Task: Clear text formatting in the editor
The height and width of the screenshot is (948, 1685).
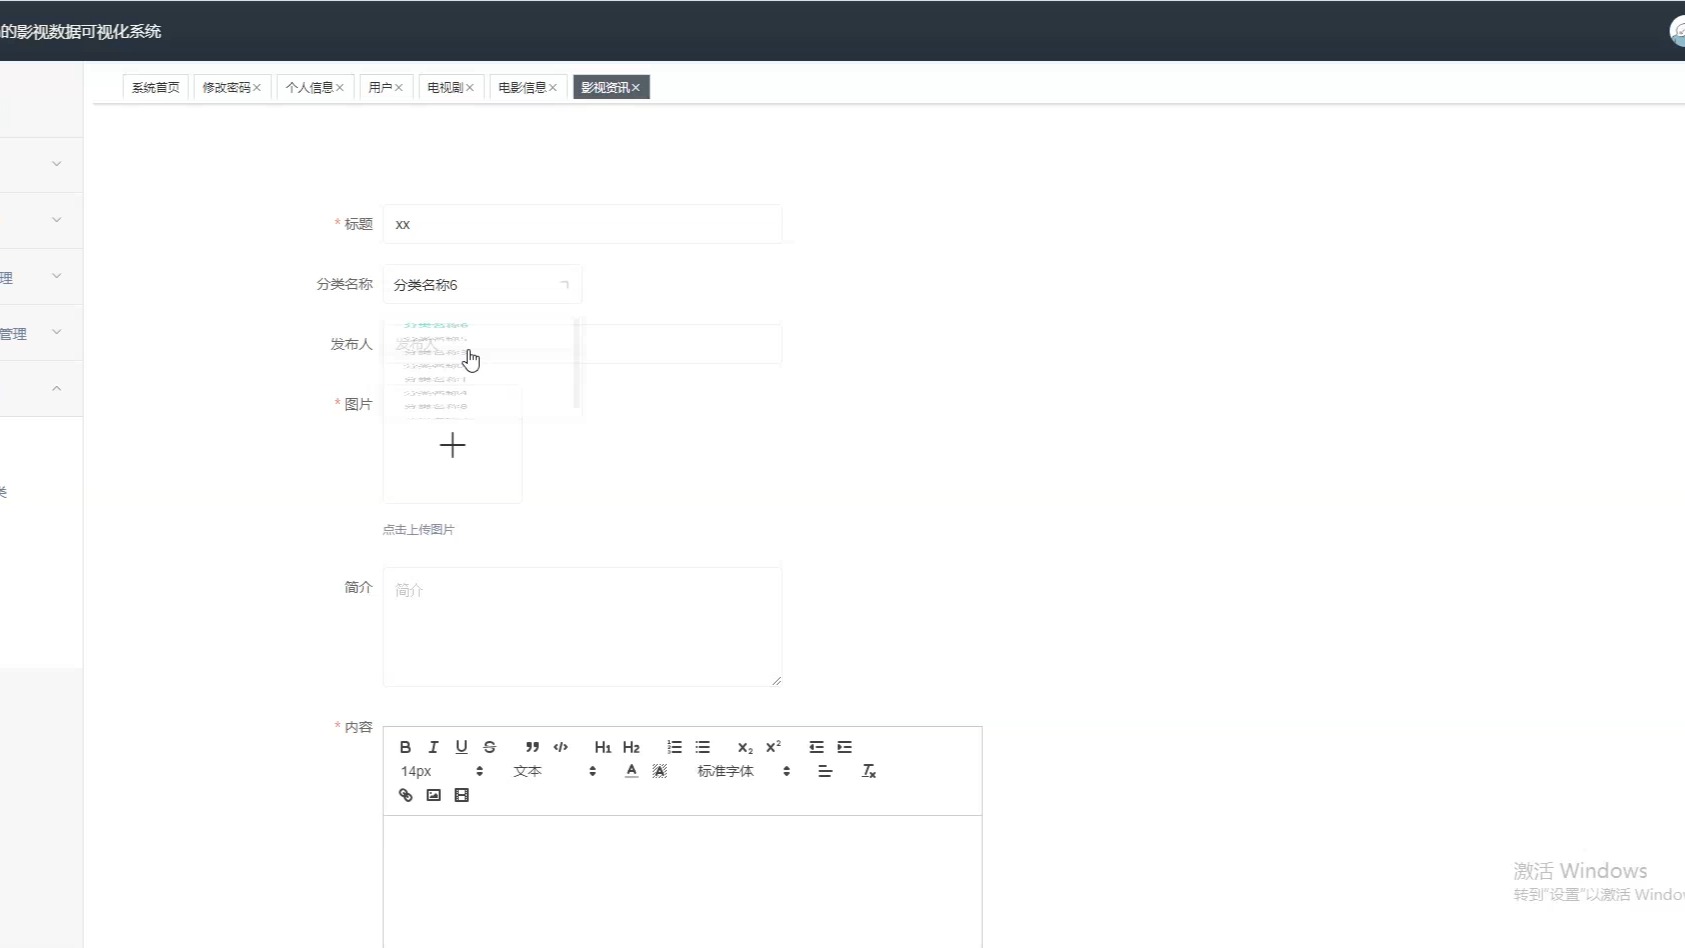Action: point(868,771)
